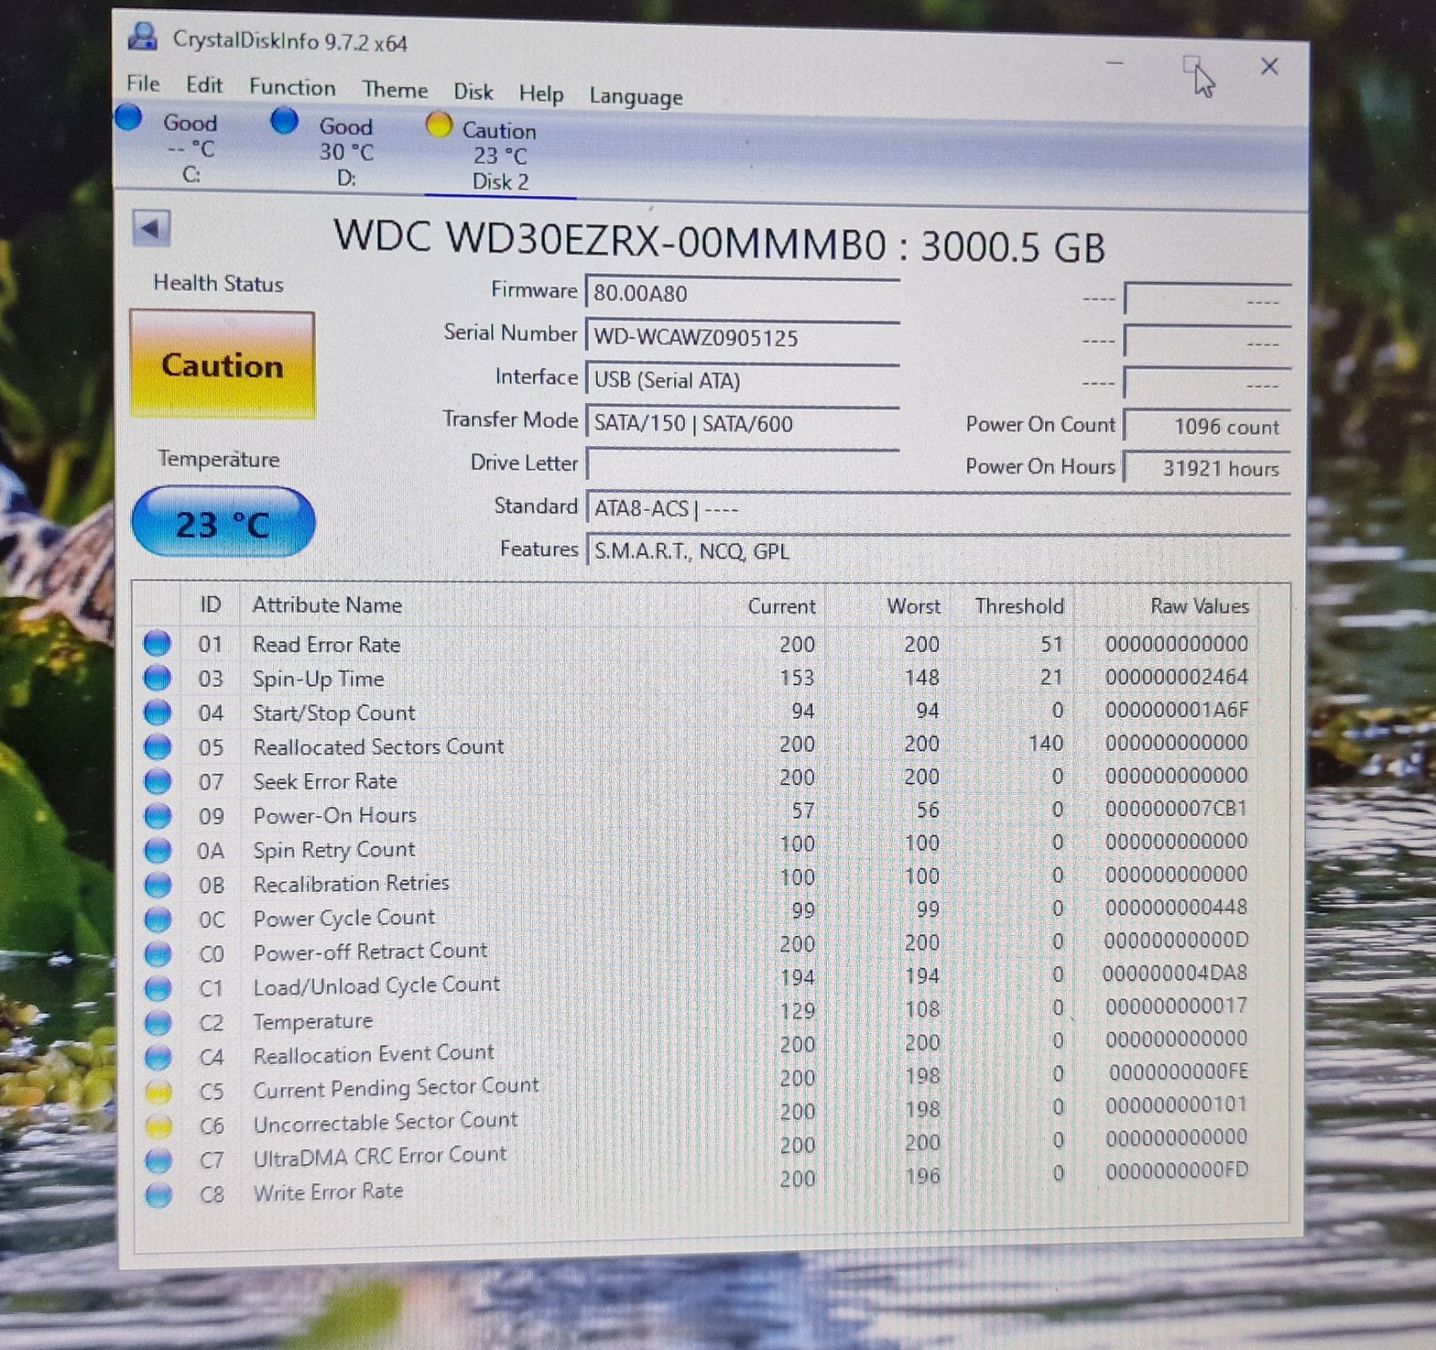The width and height of the screenshot is (1436, 1350).
Task: Click the Threshold column header
Action: tap(1019, 606)
